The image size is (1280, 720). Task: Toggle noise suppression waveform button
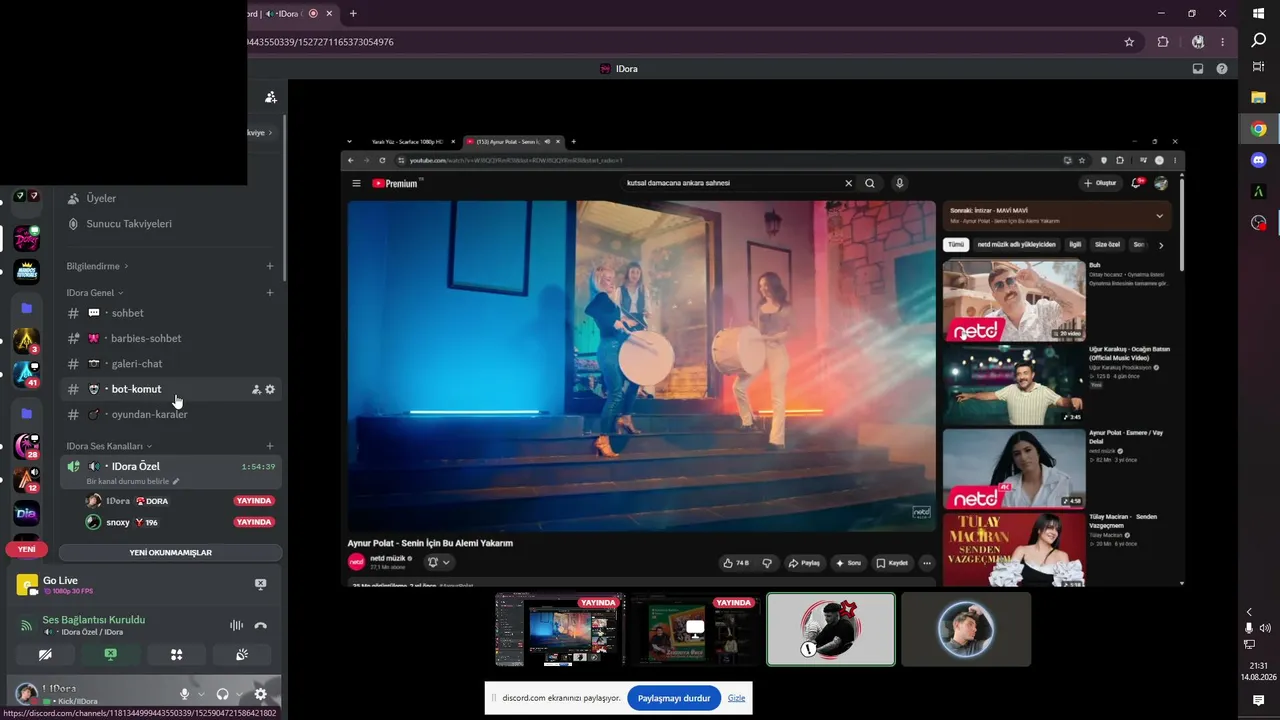coord(236,626)
